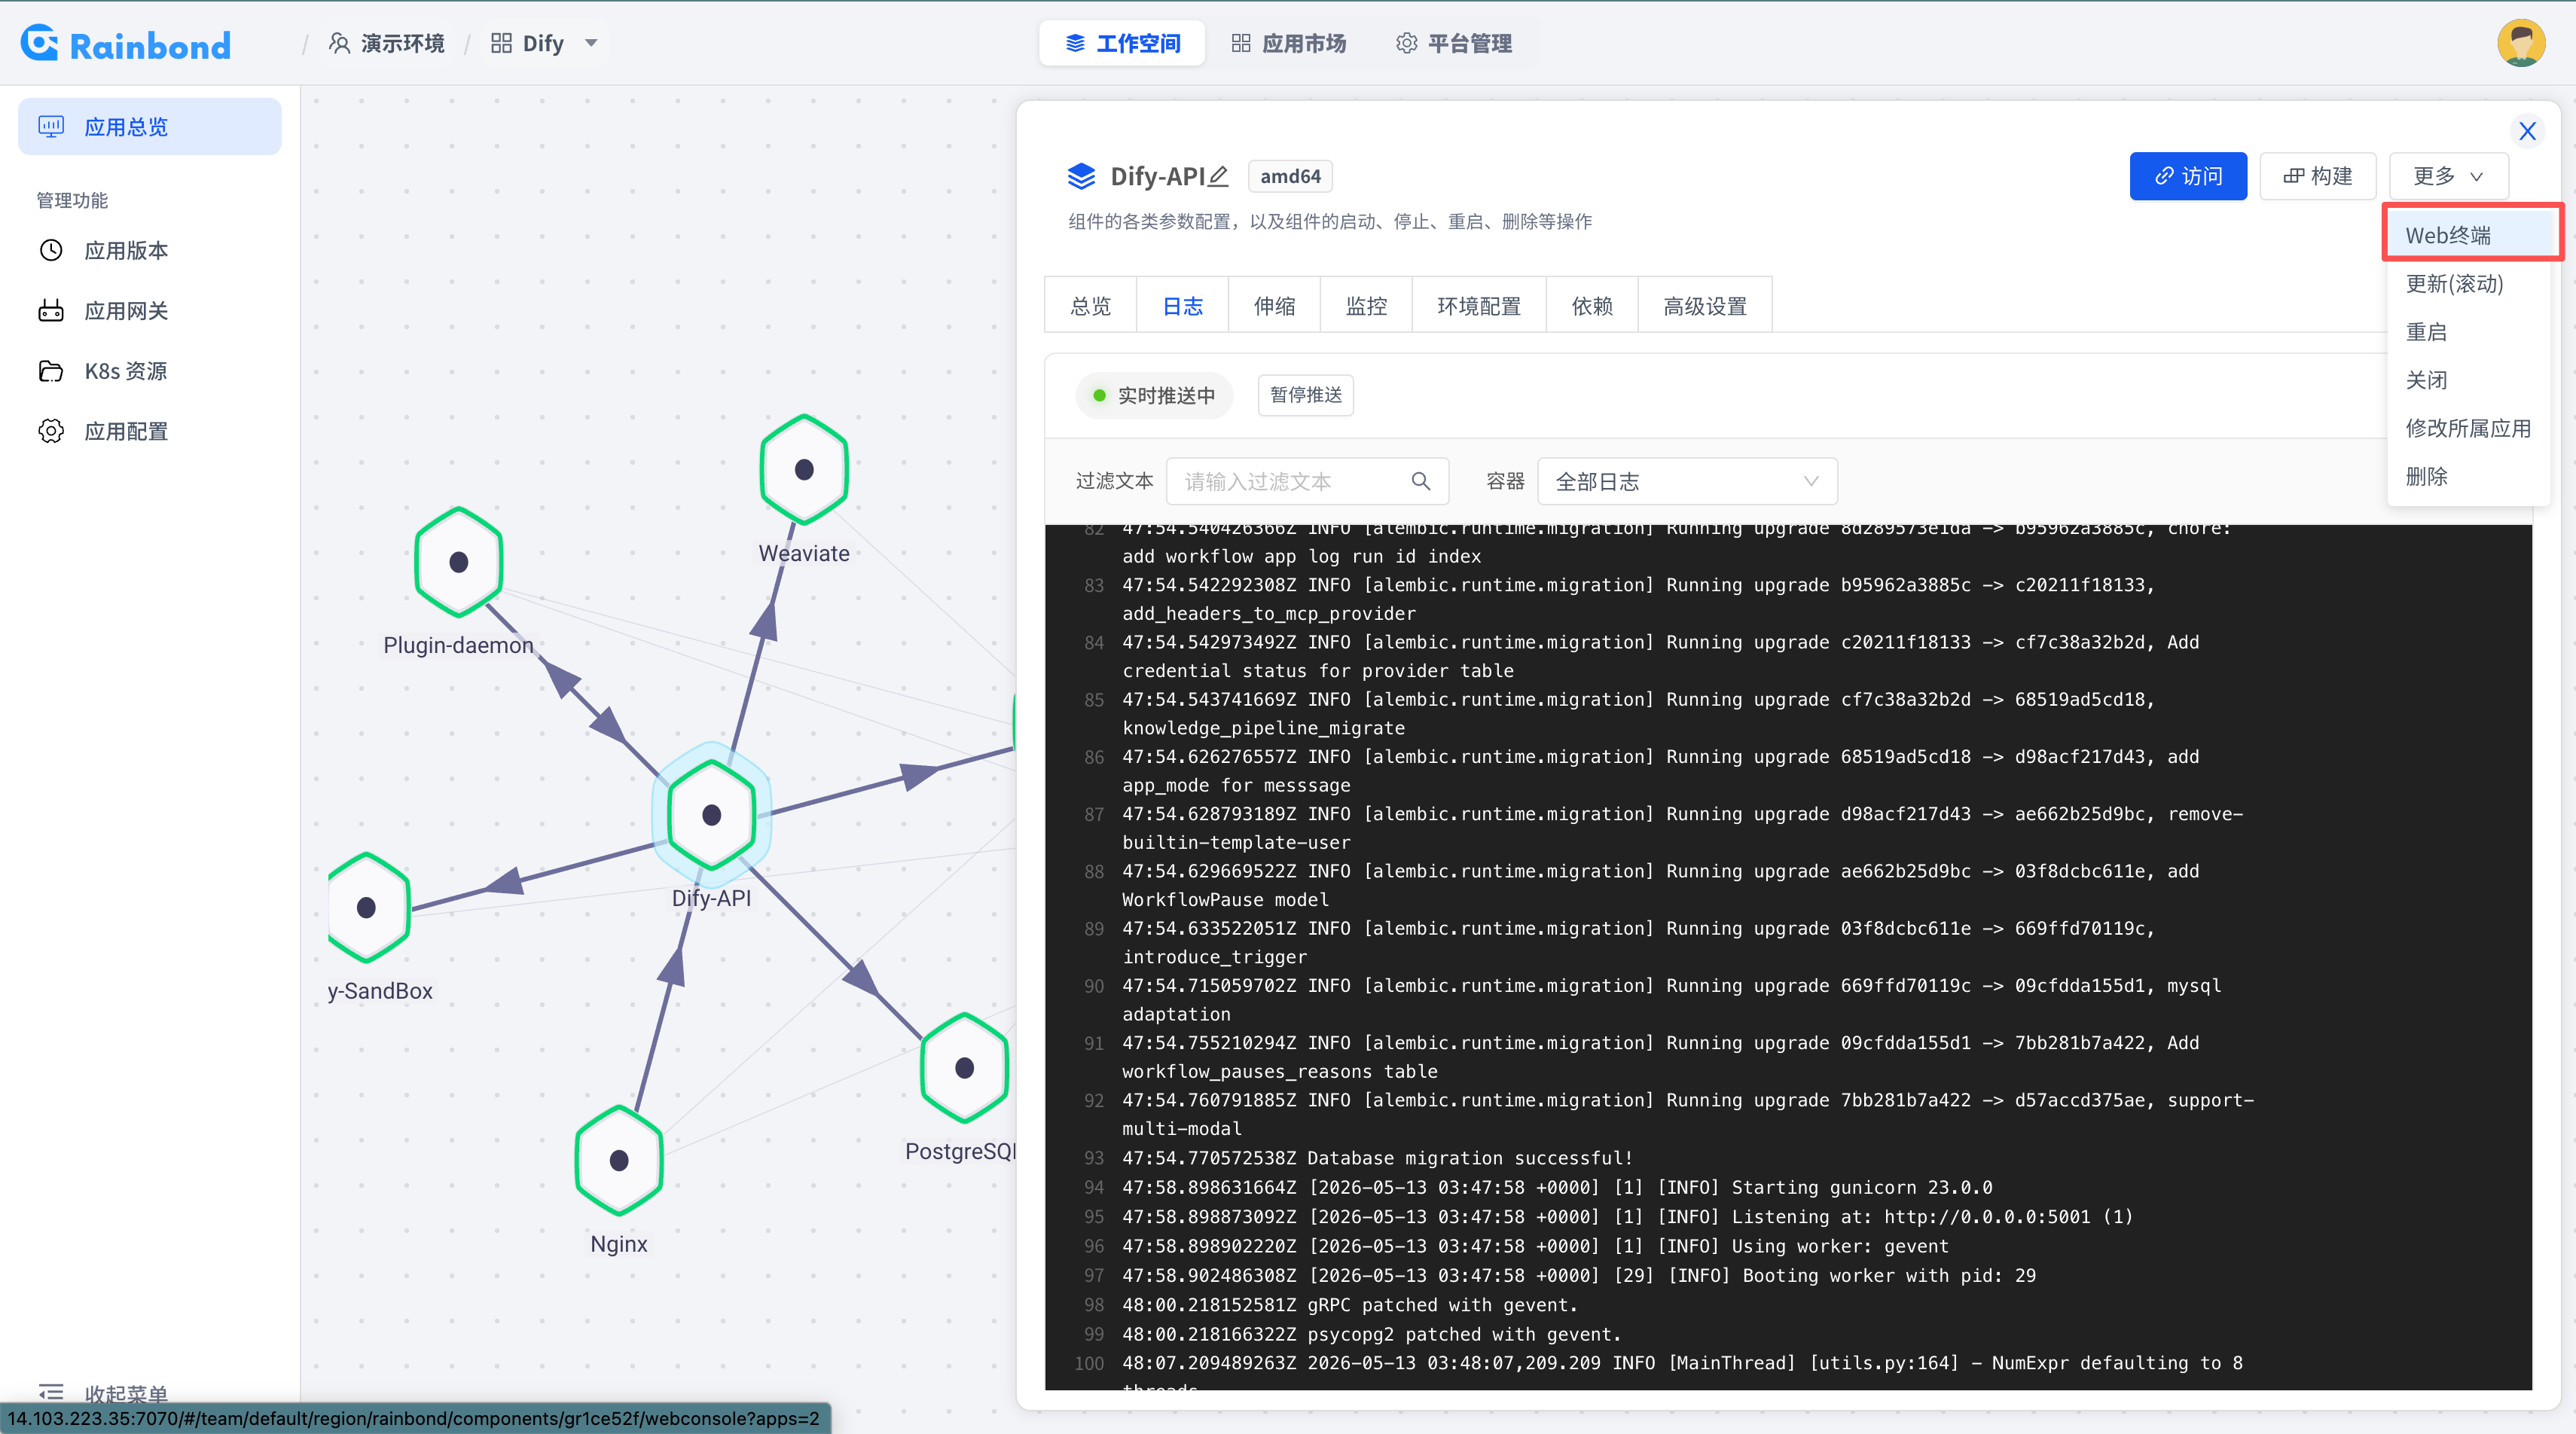The width and height of the screenshot is (2576, 1434).
Task: Click the 应用版本 clock icon
Action: click(x=51, y=250)
